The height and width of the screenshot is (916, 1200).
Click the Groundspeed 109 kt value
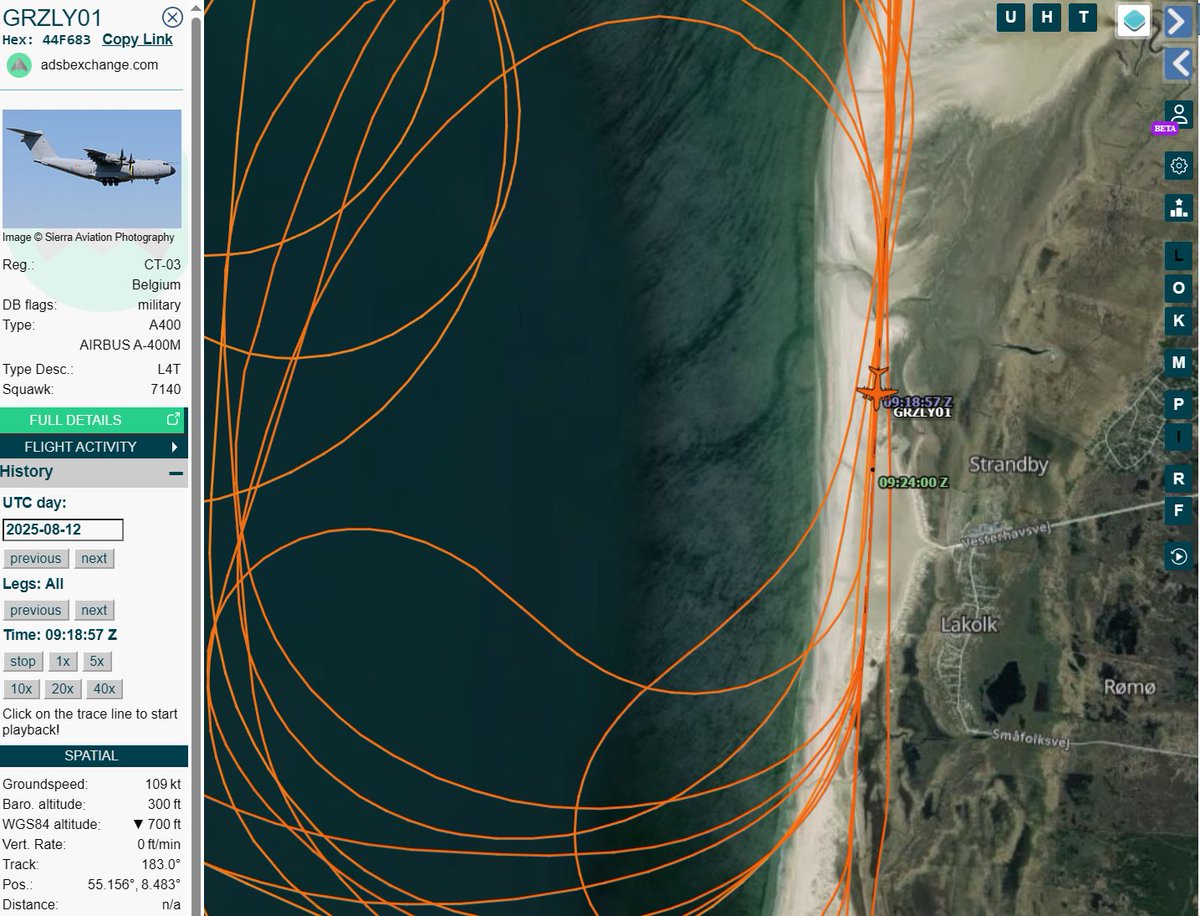(x=163, y=785)
